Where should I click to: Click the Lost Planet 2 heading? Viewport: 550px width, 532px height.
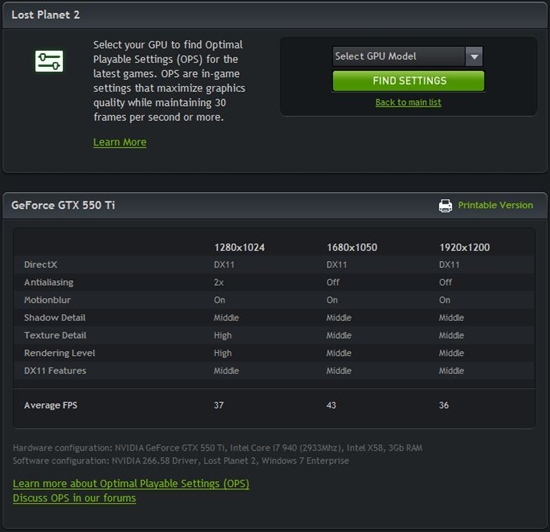point(45,15)
